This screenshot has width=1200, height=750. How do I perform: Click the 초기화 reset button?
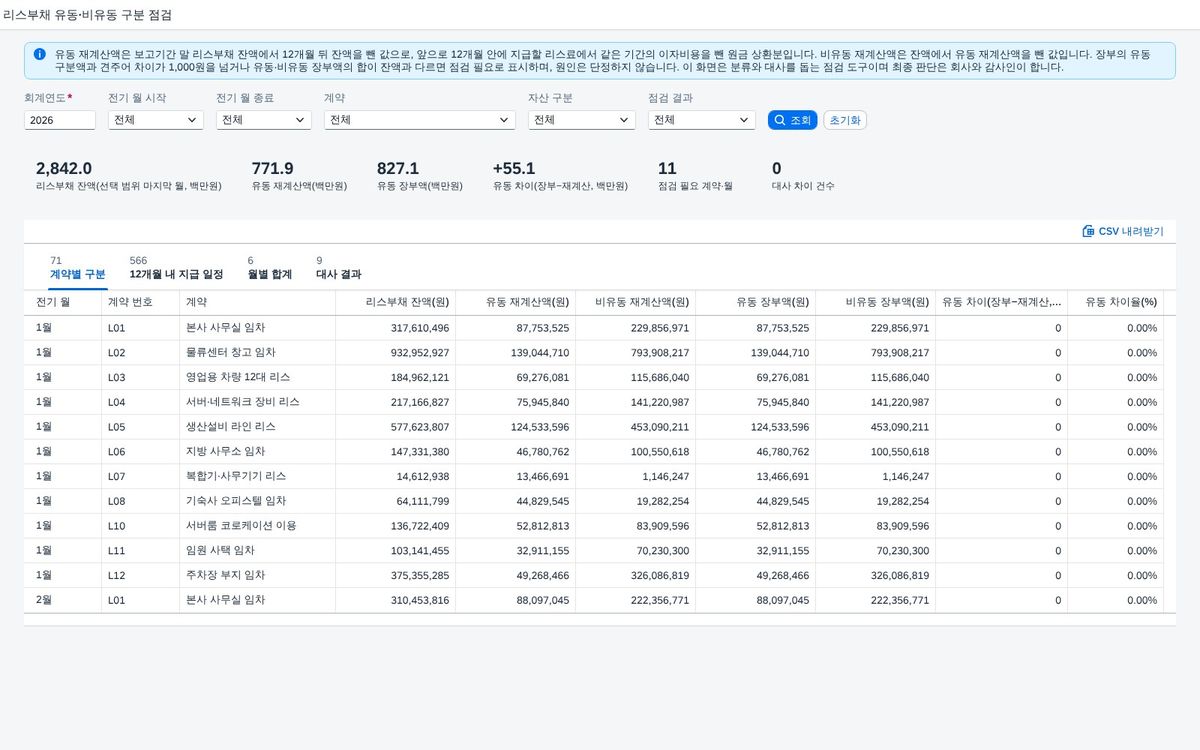845,120
